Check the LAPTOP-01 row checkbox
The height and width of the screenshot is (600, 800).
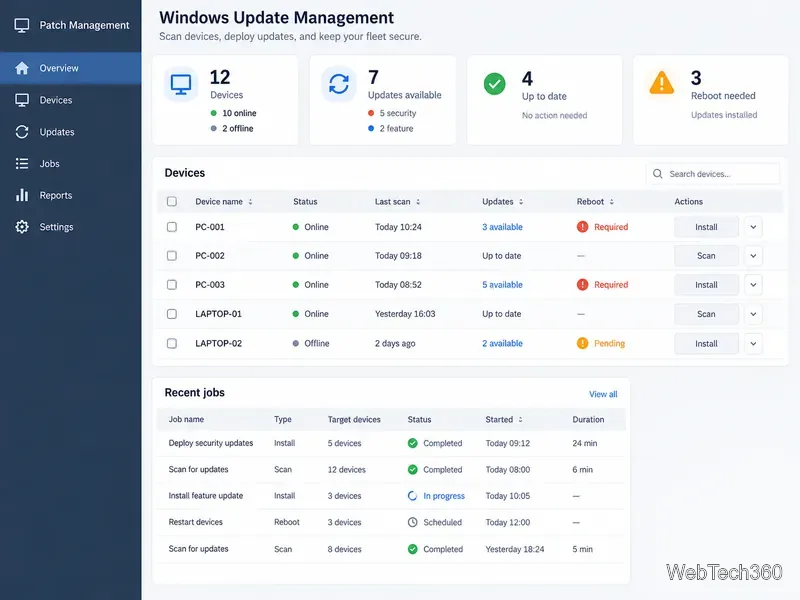[x=172, y=314]
